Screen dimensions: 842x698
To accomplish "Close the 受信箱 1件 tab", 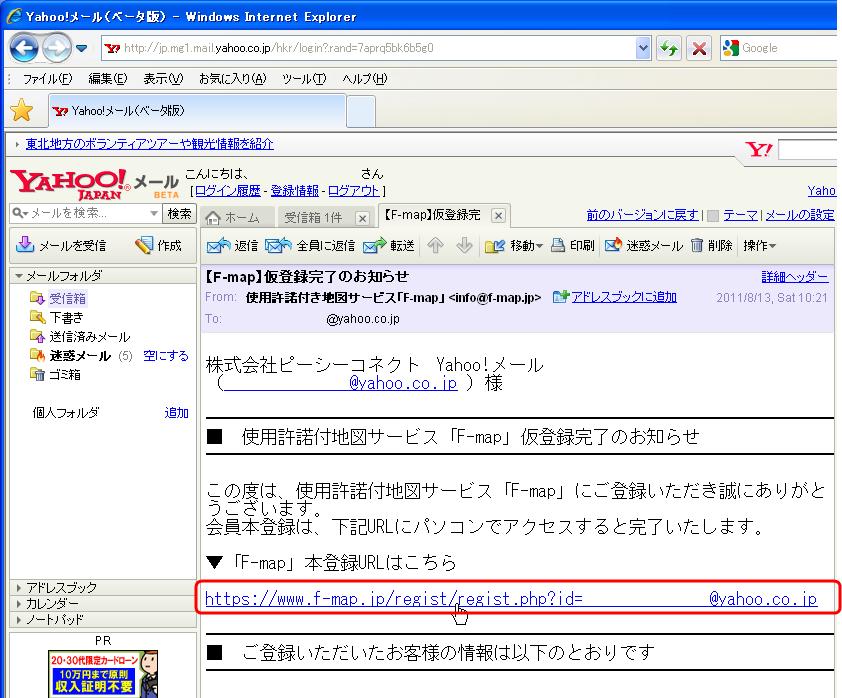I will pyautogui.click(x=362, y=218).
